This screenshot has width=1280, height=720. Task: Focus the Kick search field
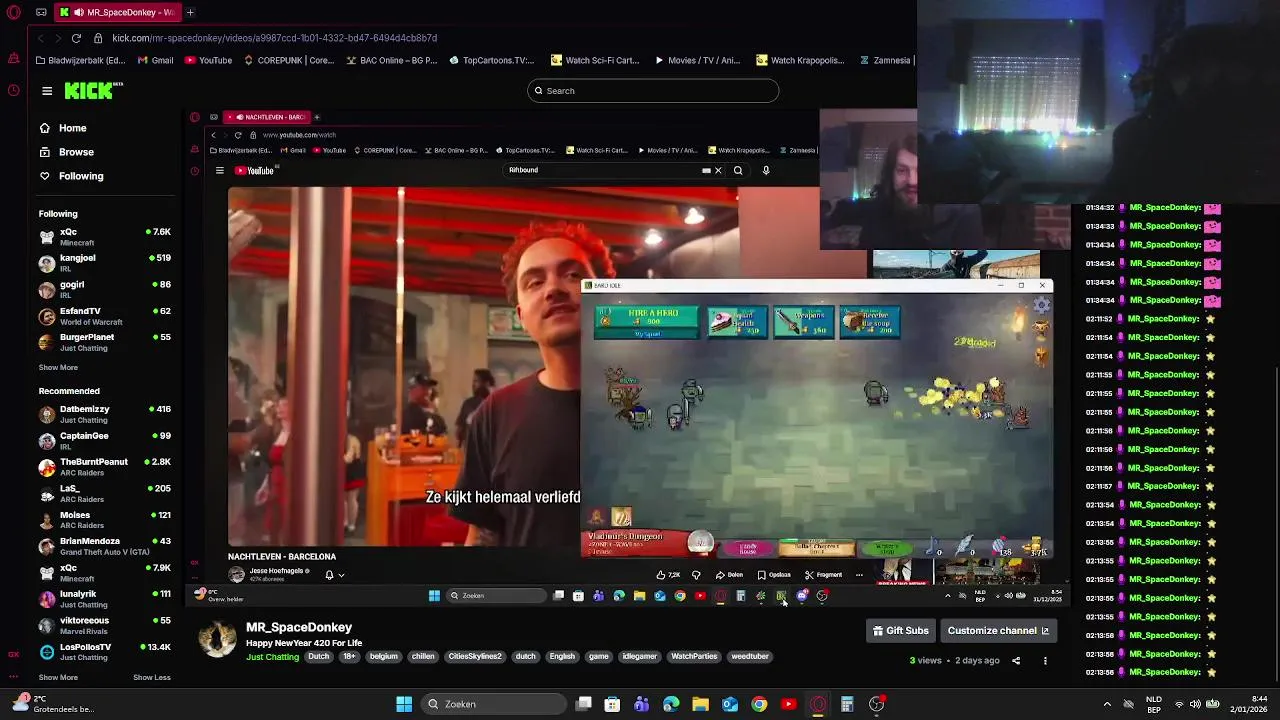[x=653, y=91]
